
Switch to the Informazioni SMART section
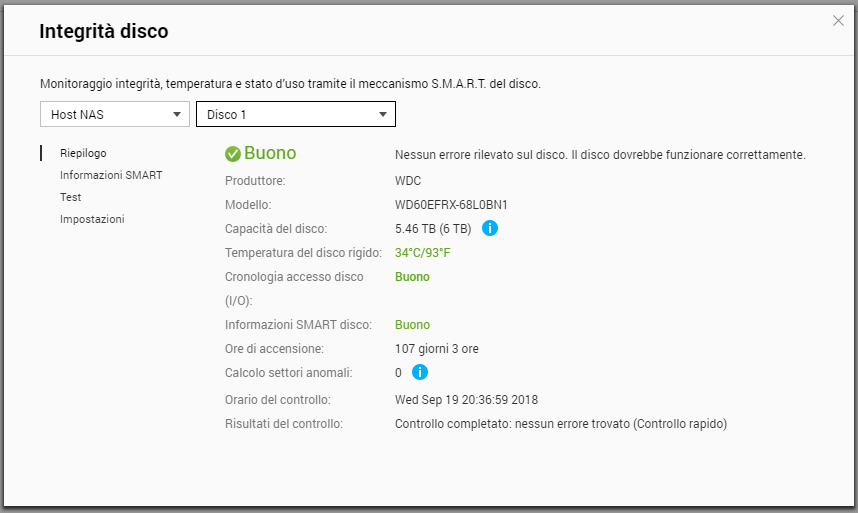tap(111, 175)
